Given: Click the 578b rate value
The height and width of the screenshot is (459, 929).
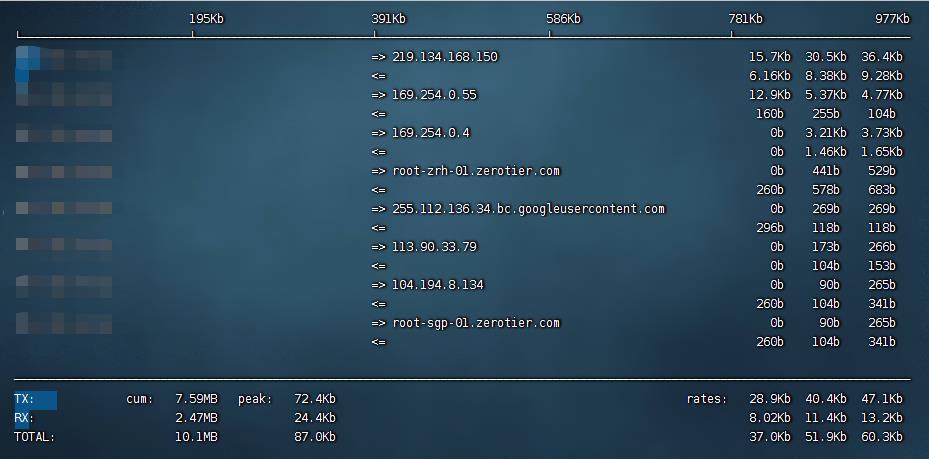Looking at the screenshot, I should tap(826, 190).
